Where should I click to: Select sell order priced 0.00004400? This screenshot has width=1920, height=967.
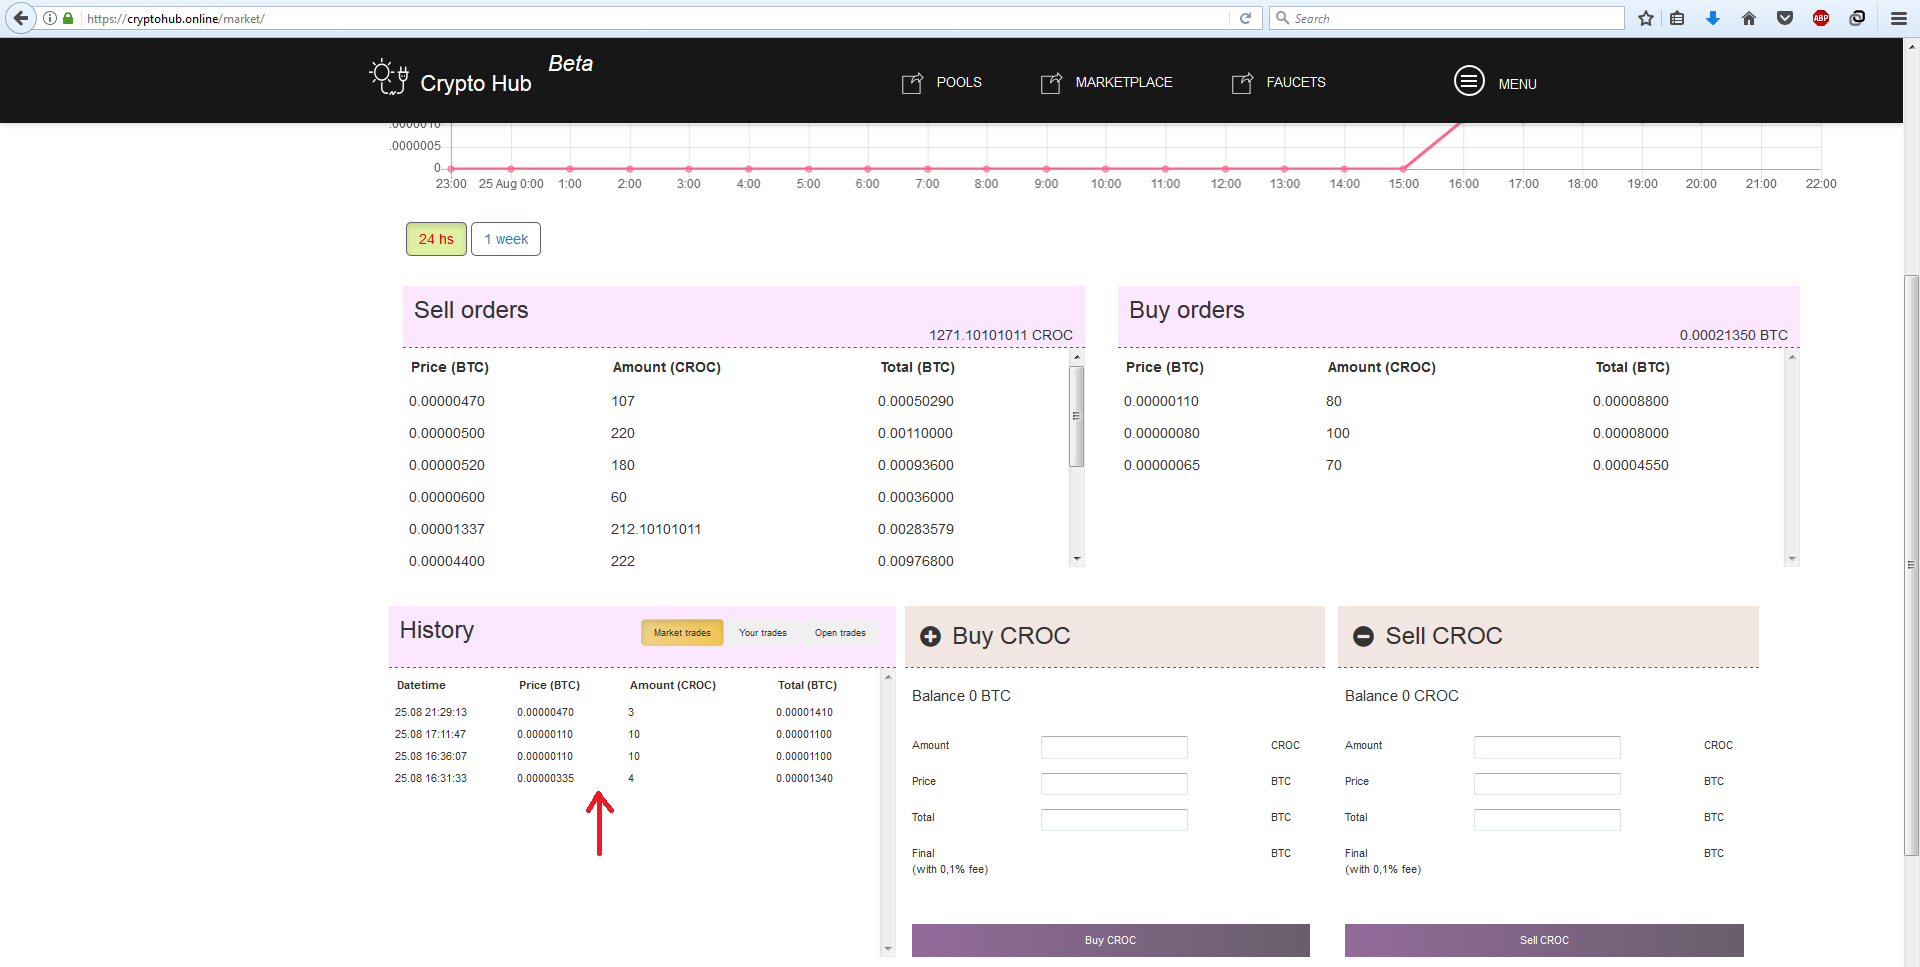[x=736, y=561]
